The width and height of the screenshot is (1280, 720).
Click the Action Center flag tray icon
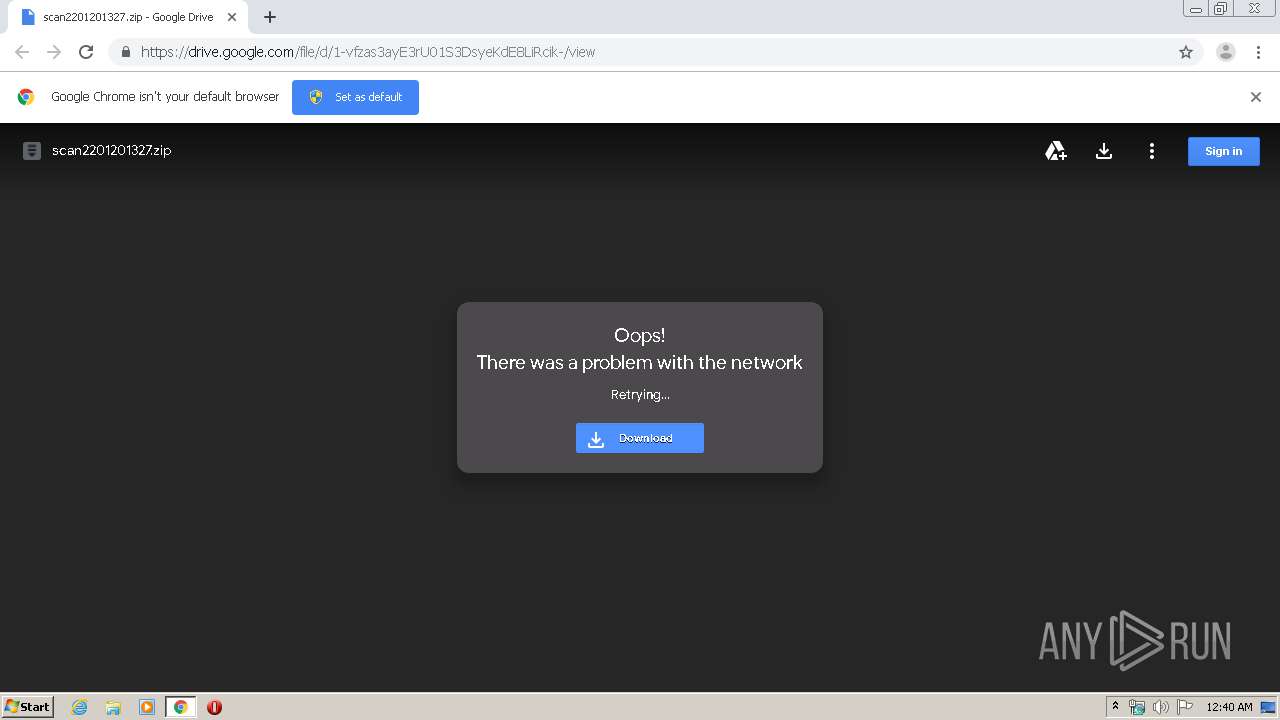coord(1185,707)
